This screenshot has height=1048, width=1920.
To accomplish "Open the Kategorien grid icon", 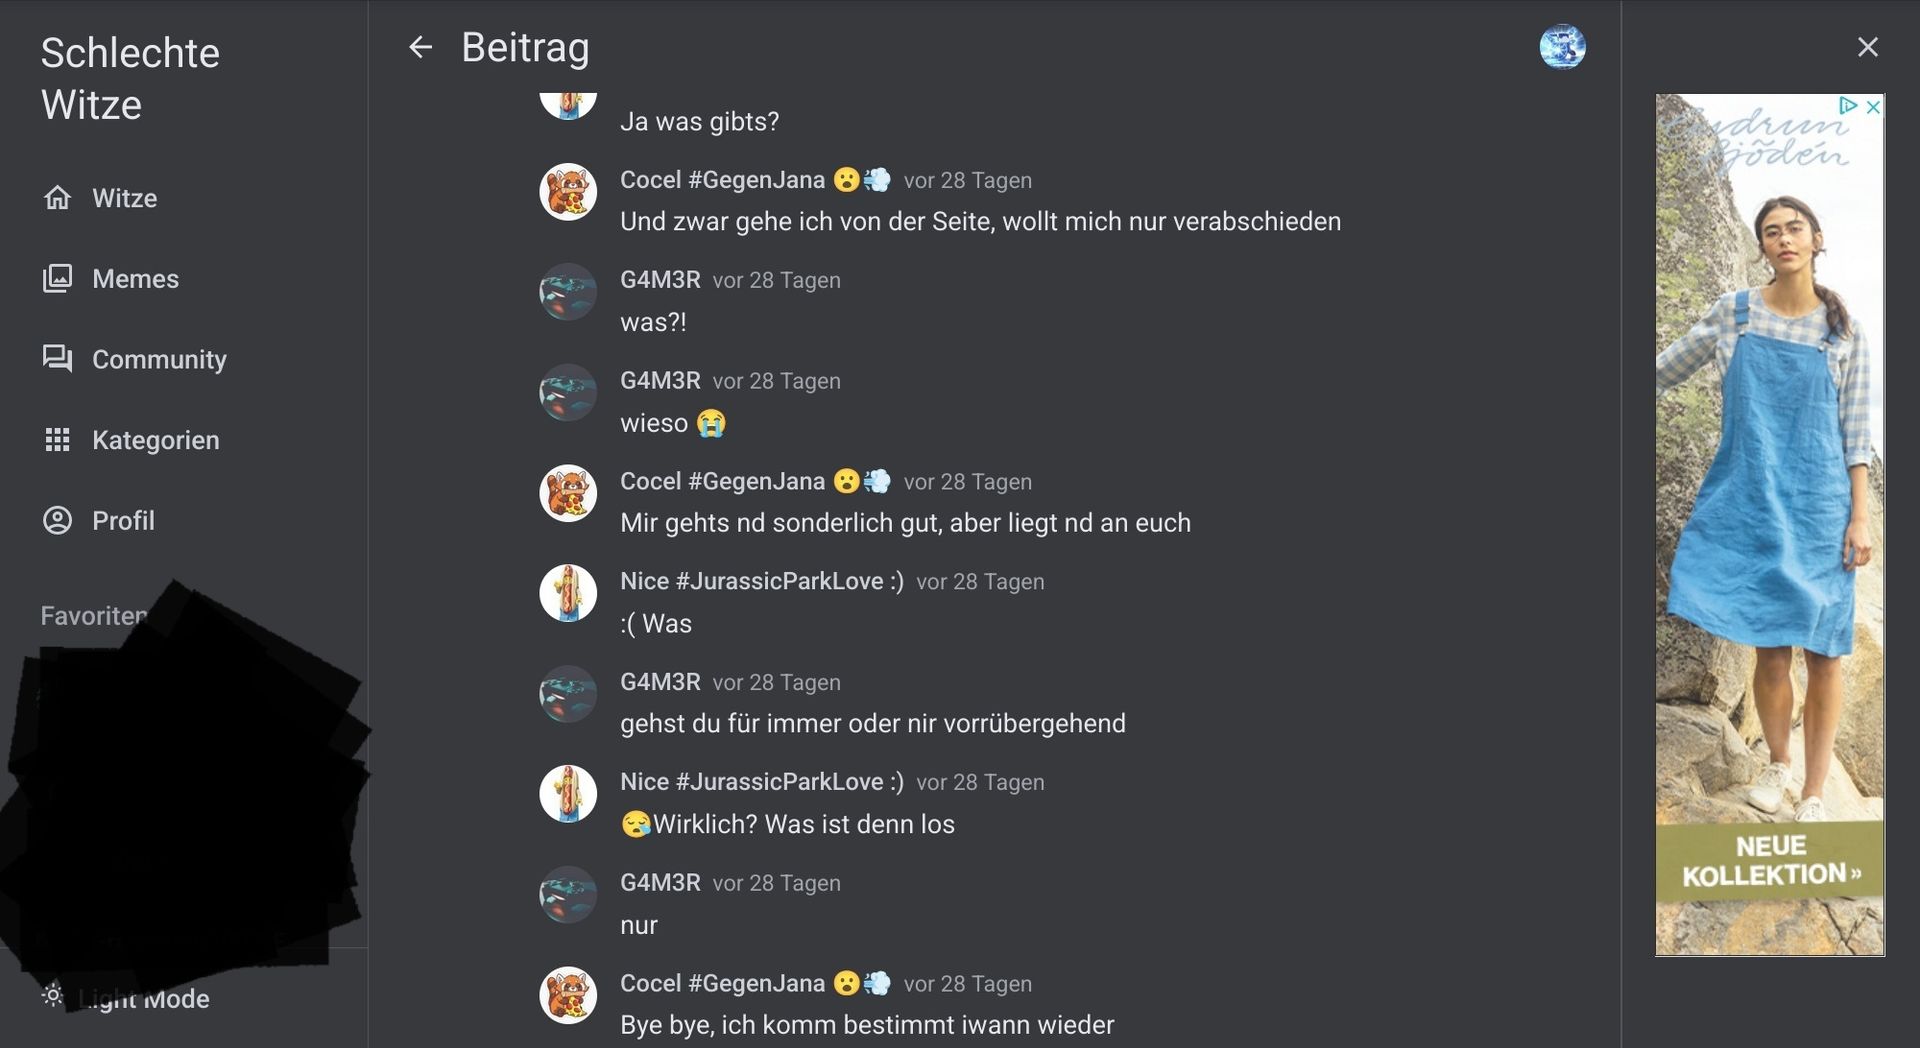I will tap(58, 440).
